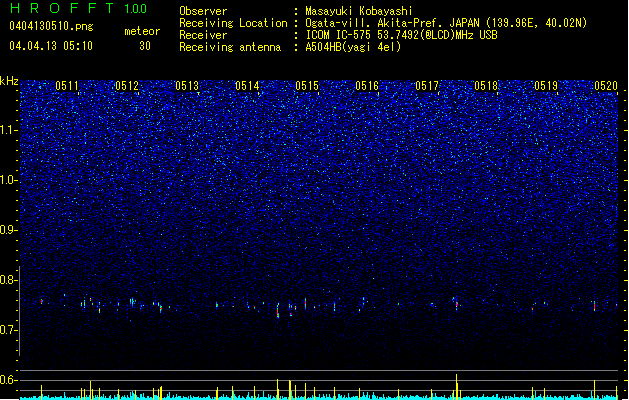
Task: Click the Receiving Location label
Action: point(233,23)
